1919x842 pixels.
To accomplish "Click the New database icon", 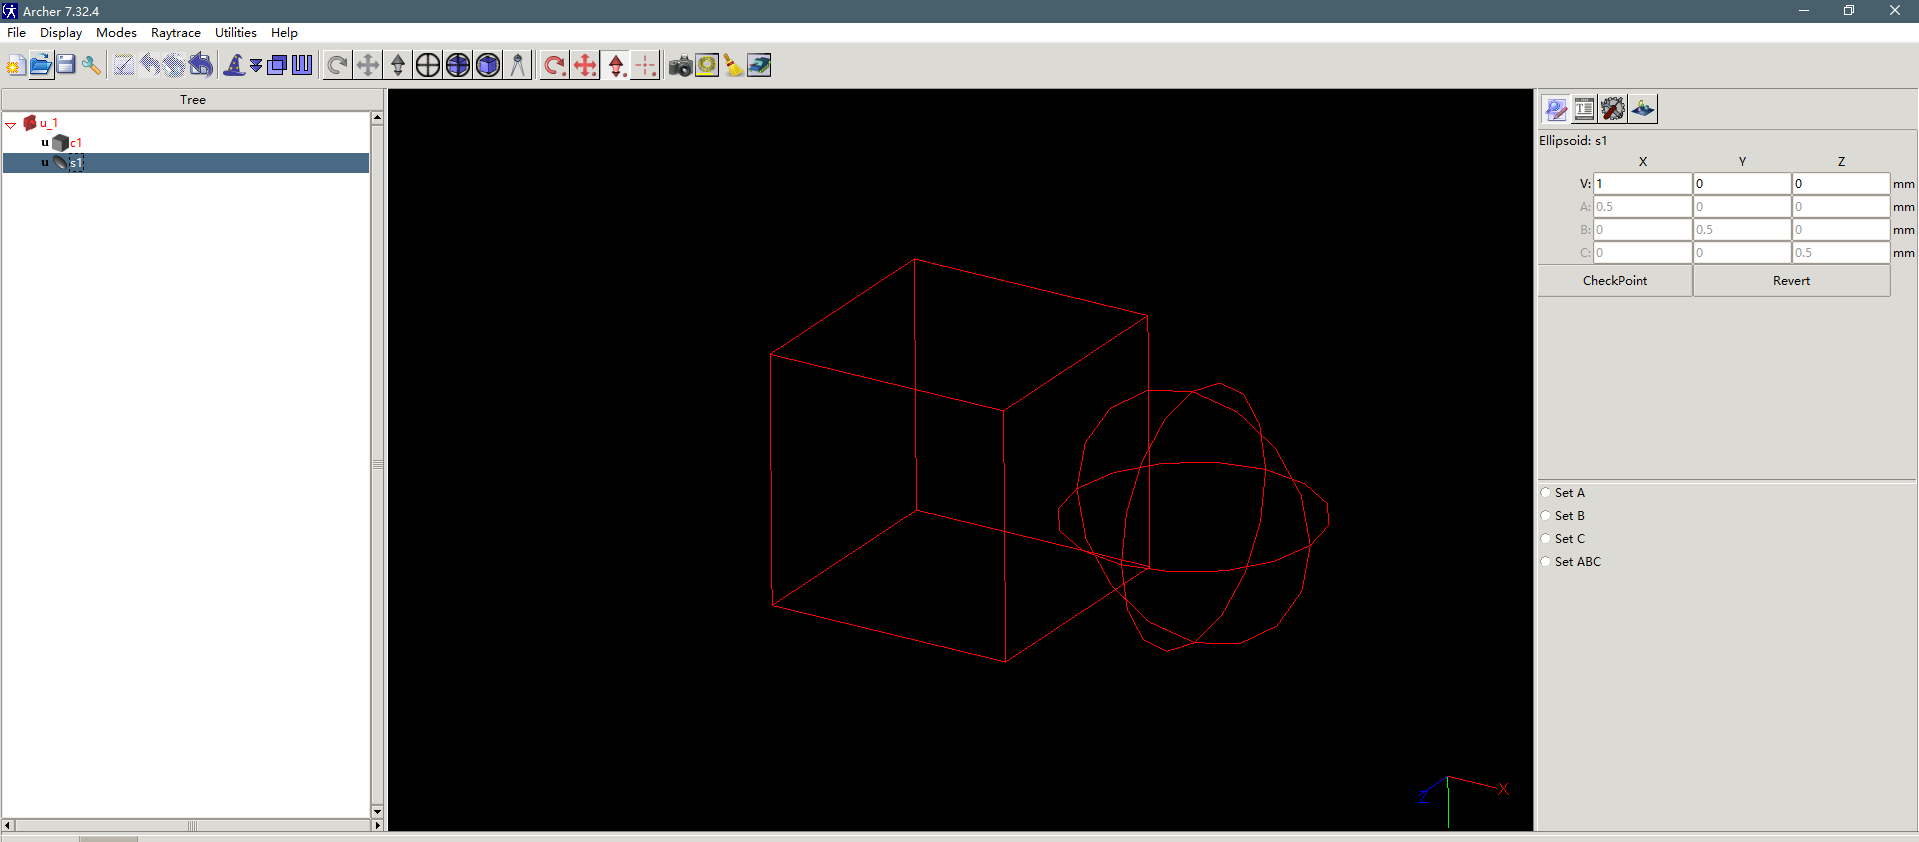I will pyautogui.click(x=15, y=66).
